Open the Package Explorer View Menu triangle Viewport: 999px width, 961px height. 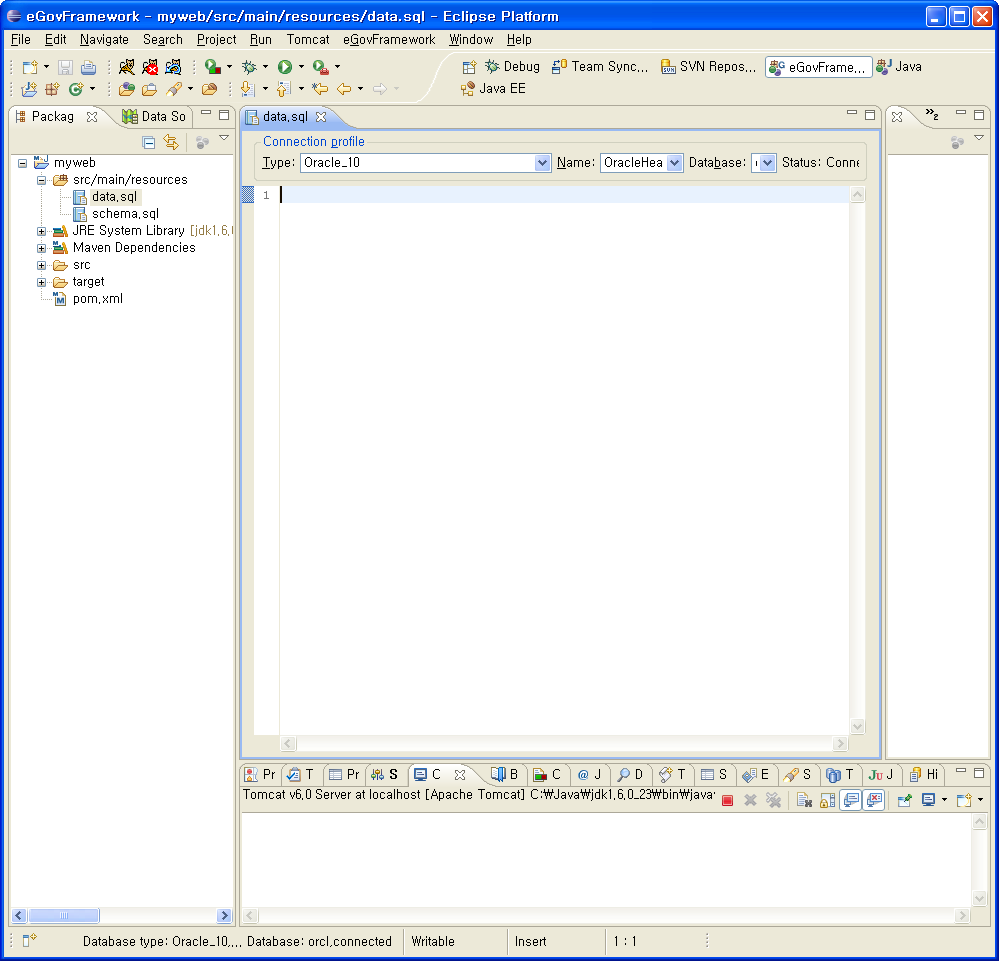224,138
